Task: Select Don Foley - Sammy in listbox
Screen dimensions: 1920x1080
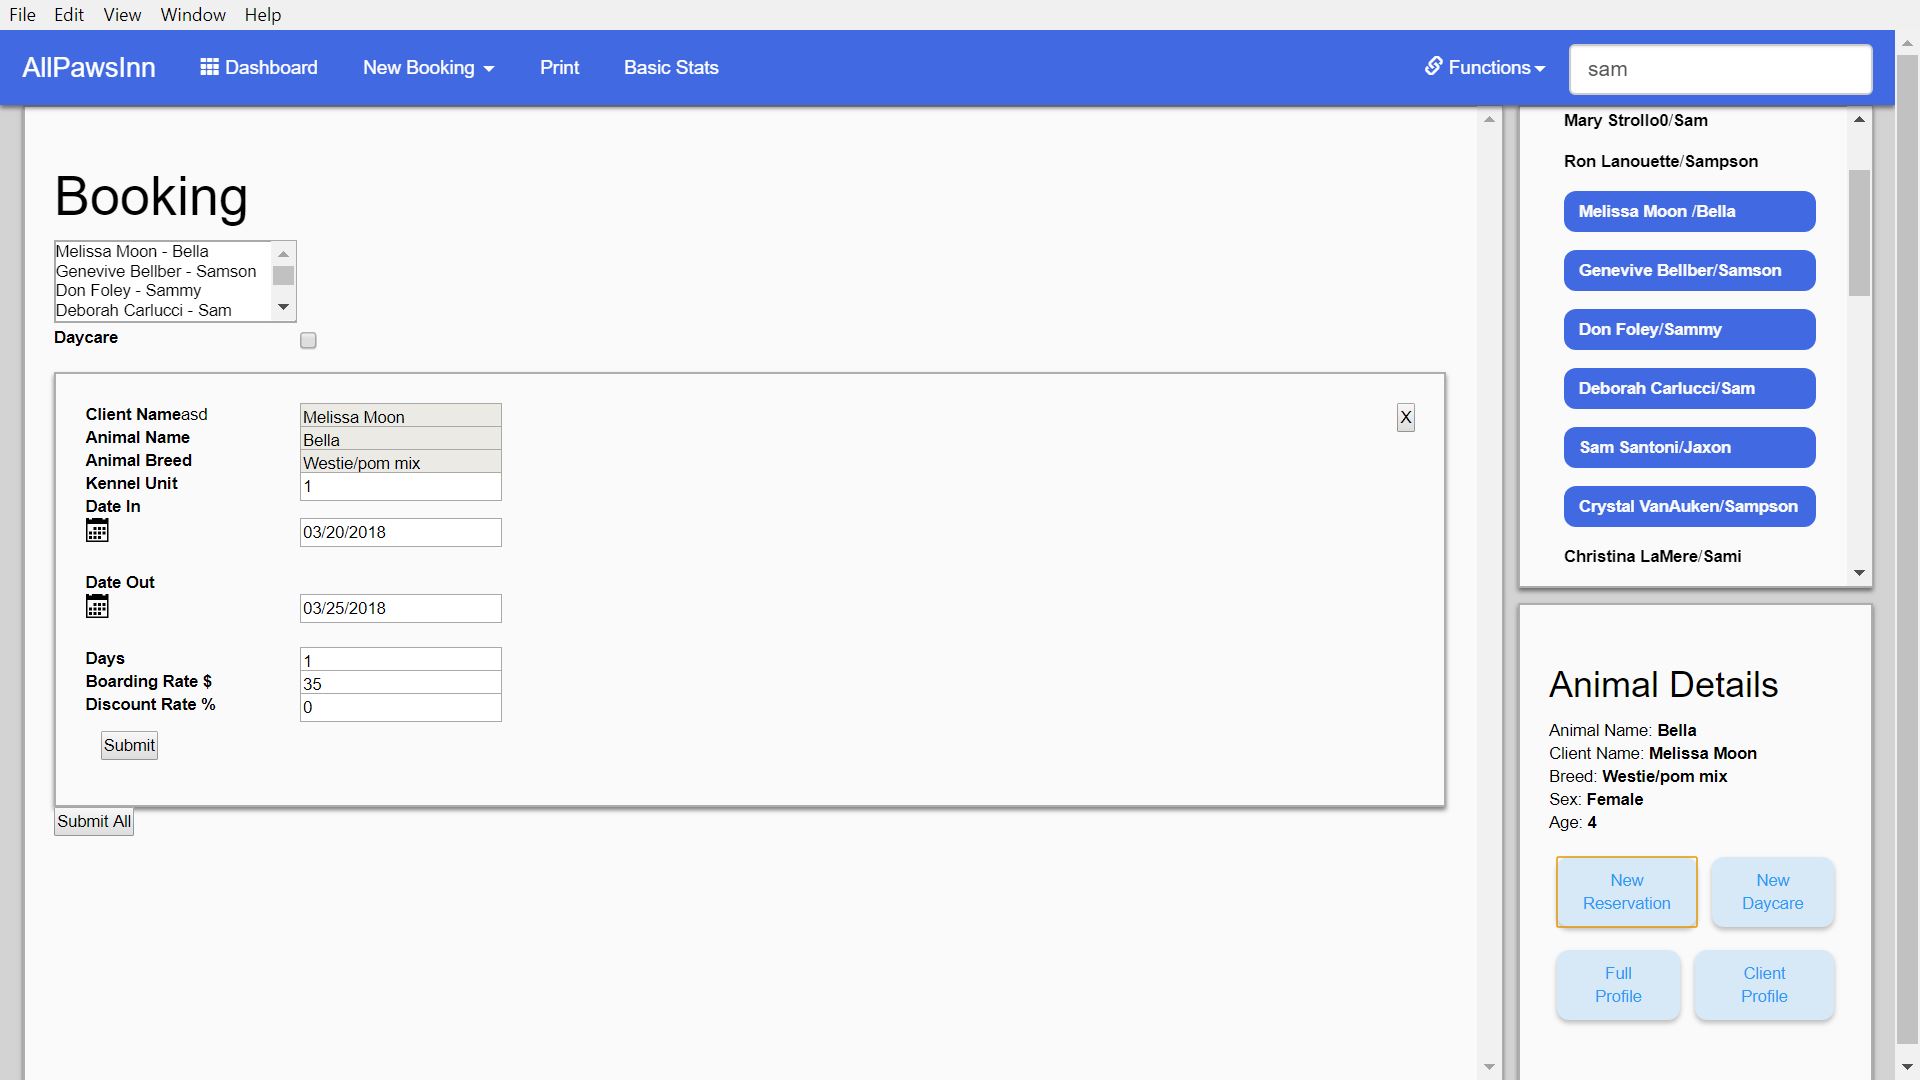Action: [x=128, y=291]
